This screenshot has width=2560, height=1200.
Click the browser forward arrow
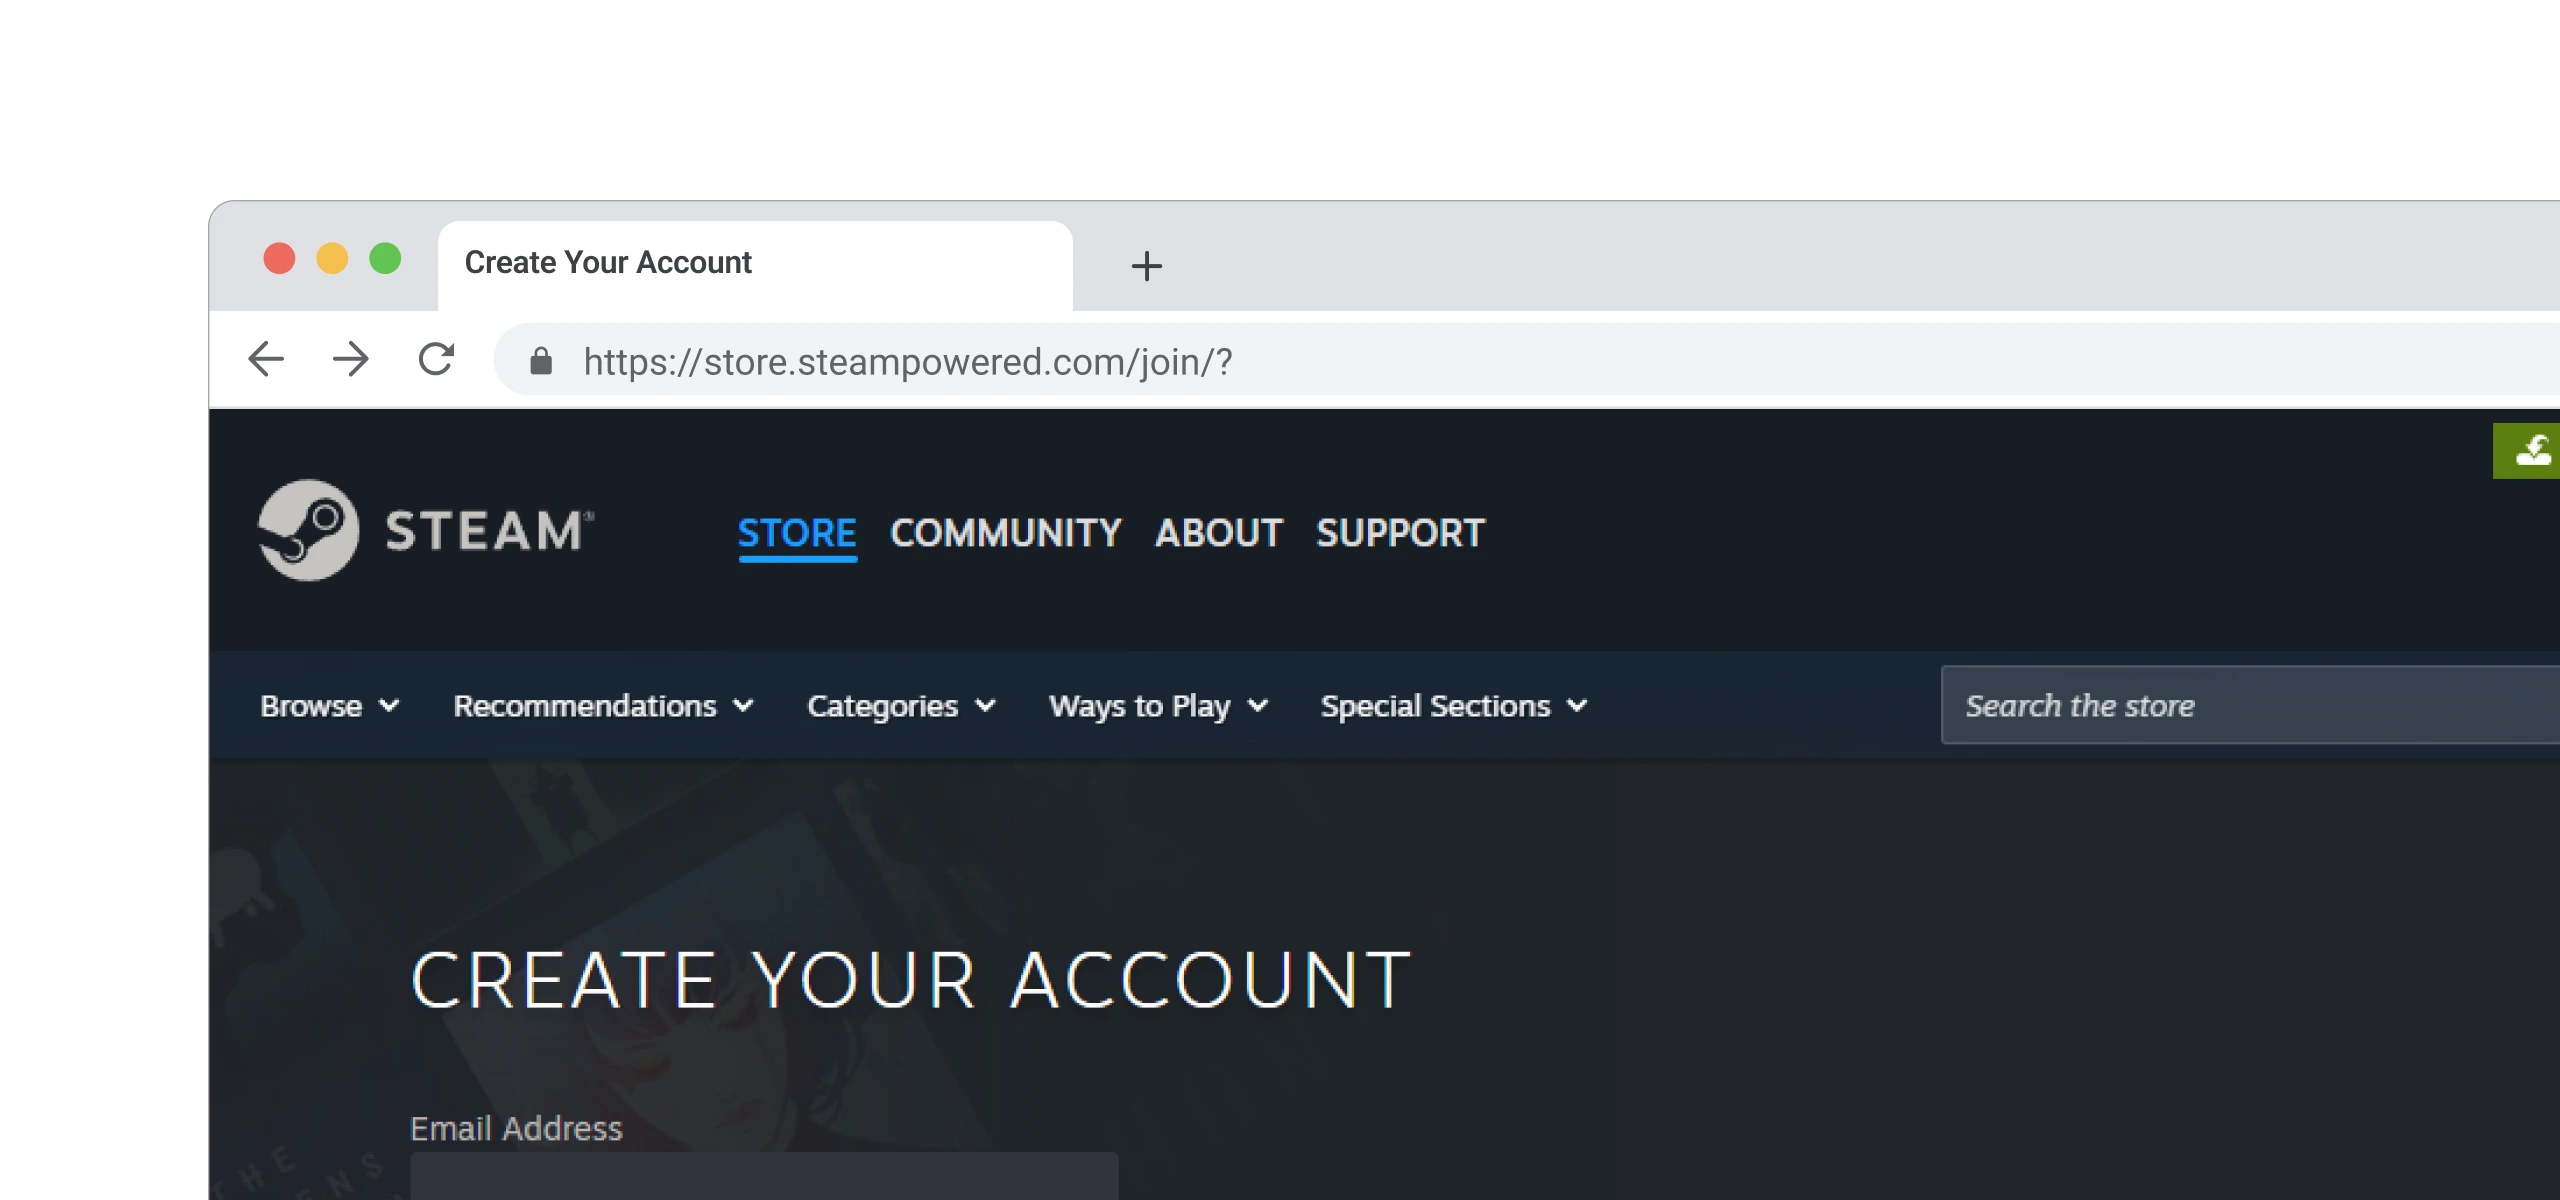[350, 359]
